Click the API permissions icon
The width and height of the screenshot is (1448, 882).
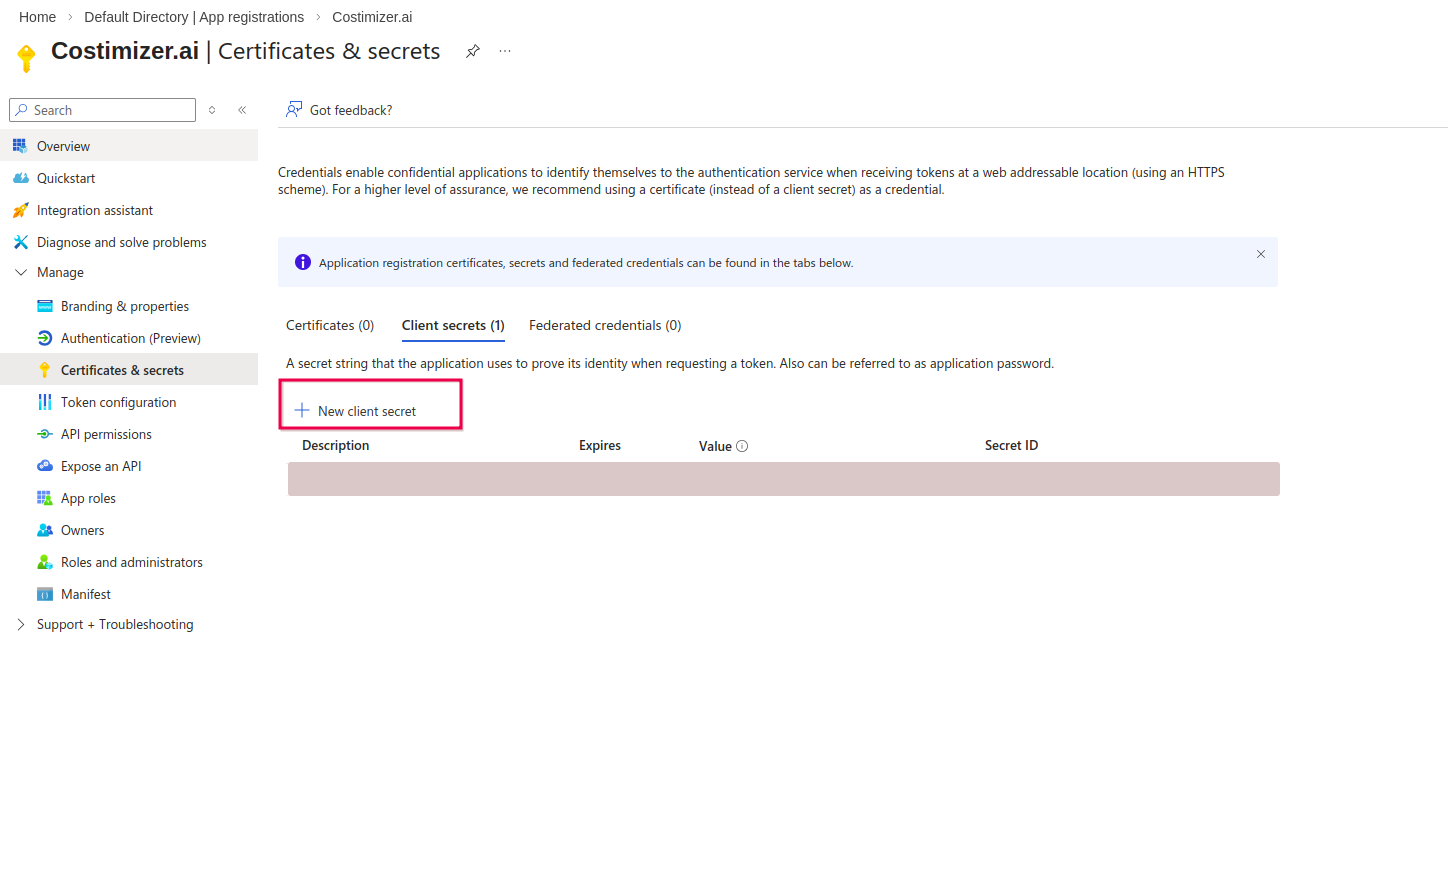45,434
